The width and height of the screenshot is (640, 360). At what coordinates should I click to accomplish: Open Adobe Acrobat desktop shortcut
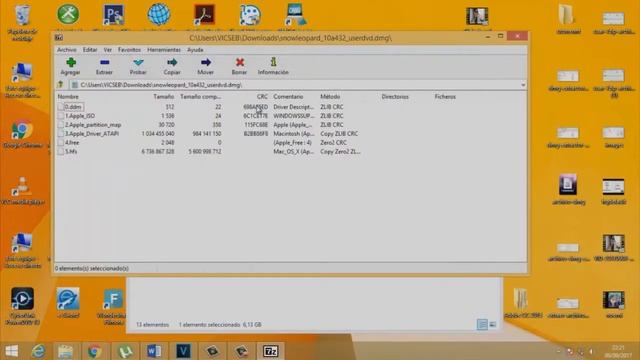click(204, 16)
